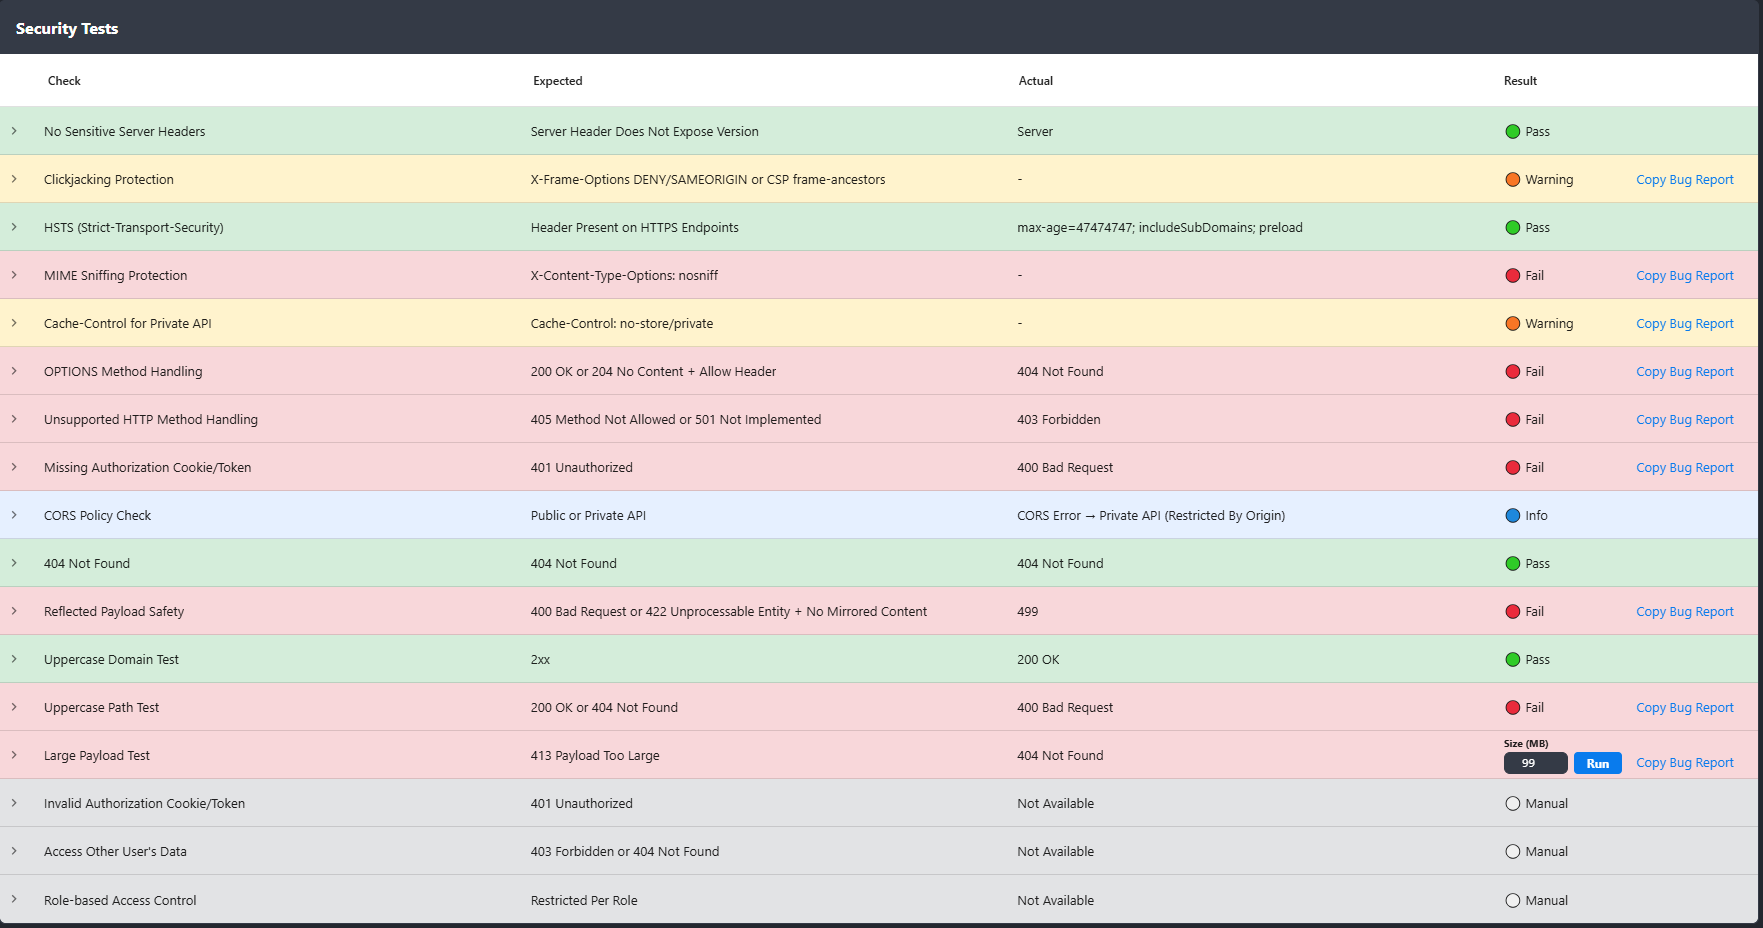
Task: Click the Size (MB) input field
Action: 1534,763
